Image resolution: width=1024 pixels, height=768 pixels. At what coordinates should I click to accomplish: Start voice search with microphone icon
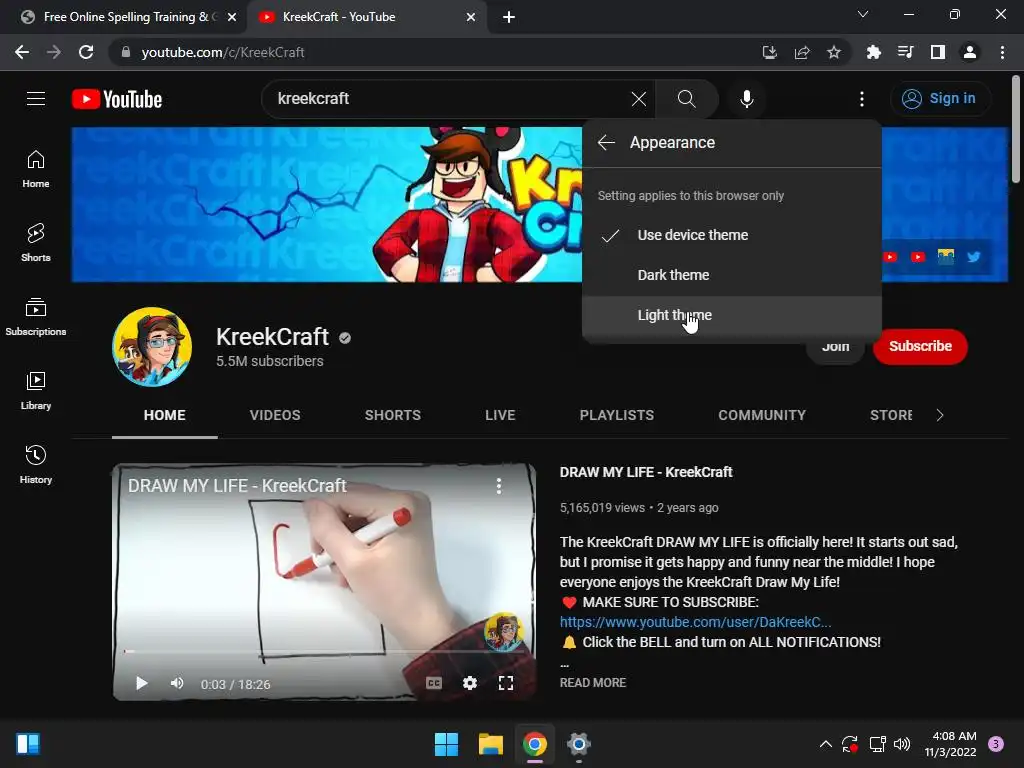click(x=747, y=99)
